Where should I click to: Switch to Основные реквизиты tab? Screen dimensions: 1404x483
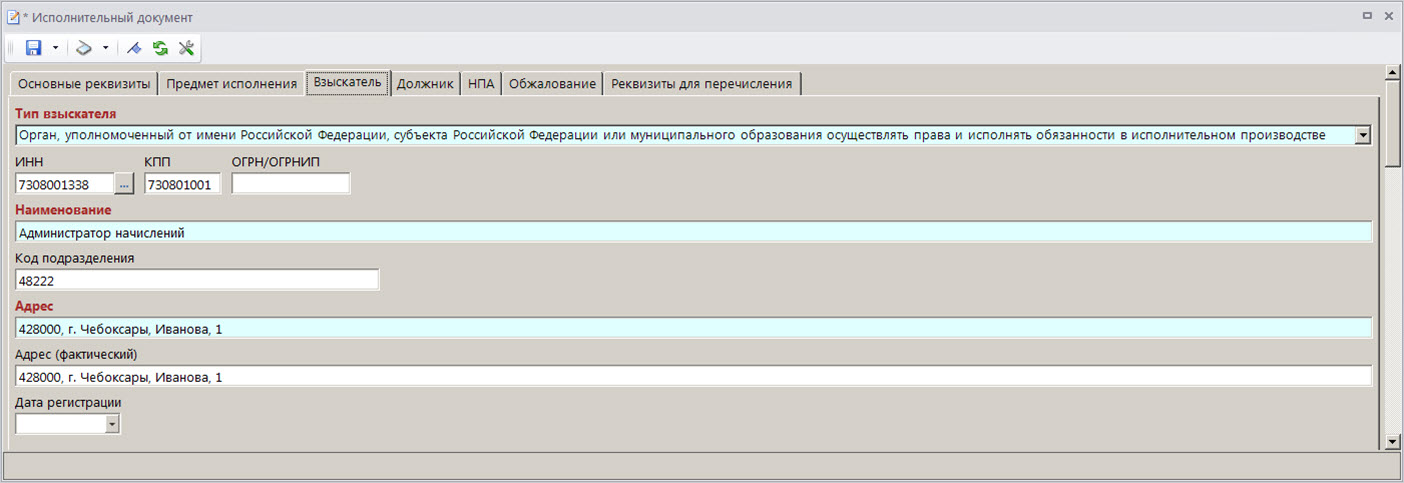point(84,84)
